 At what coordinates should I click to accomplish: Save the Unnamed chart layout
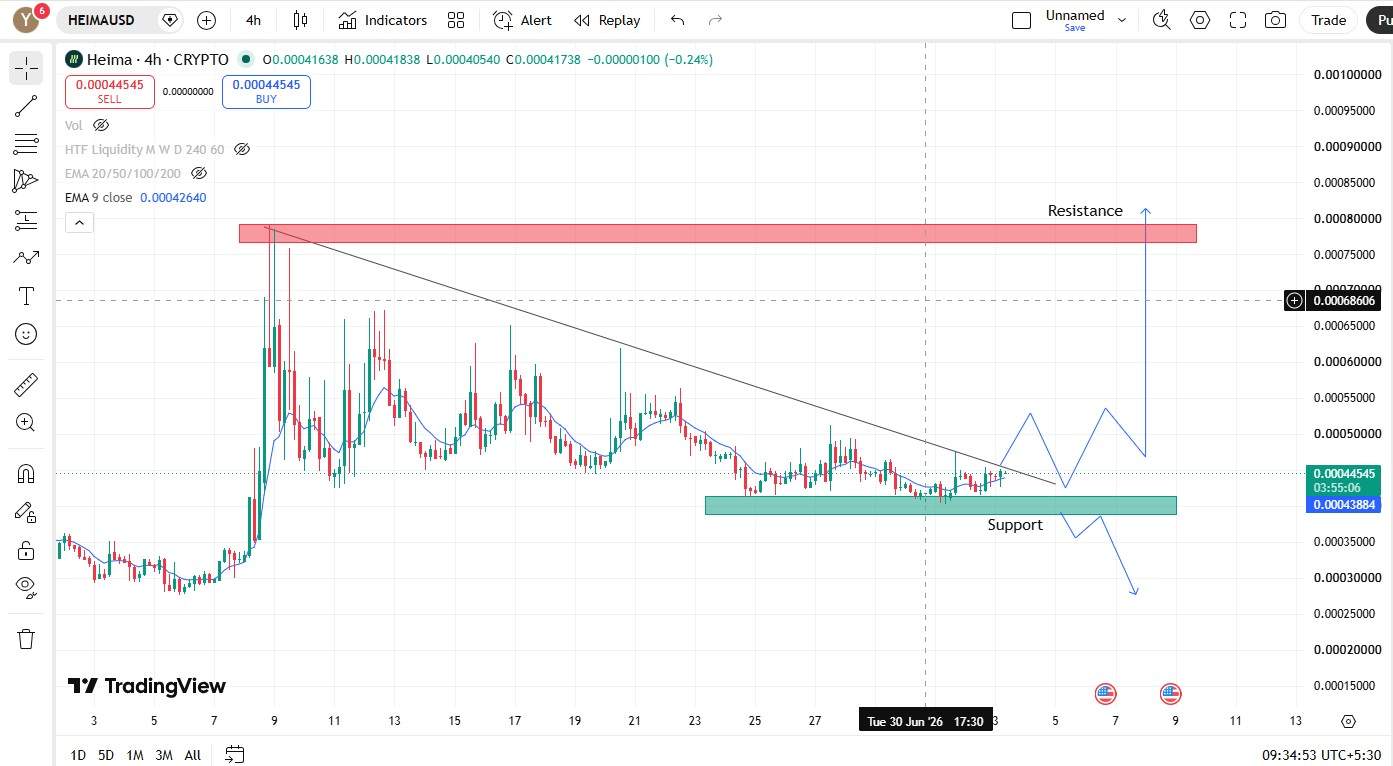click(1075, 28)
